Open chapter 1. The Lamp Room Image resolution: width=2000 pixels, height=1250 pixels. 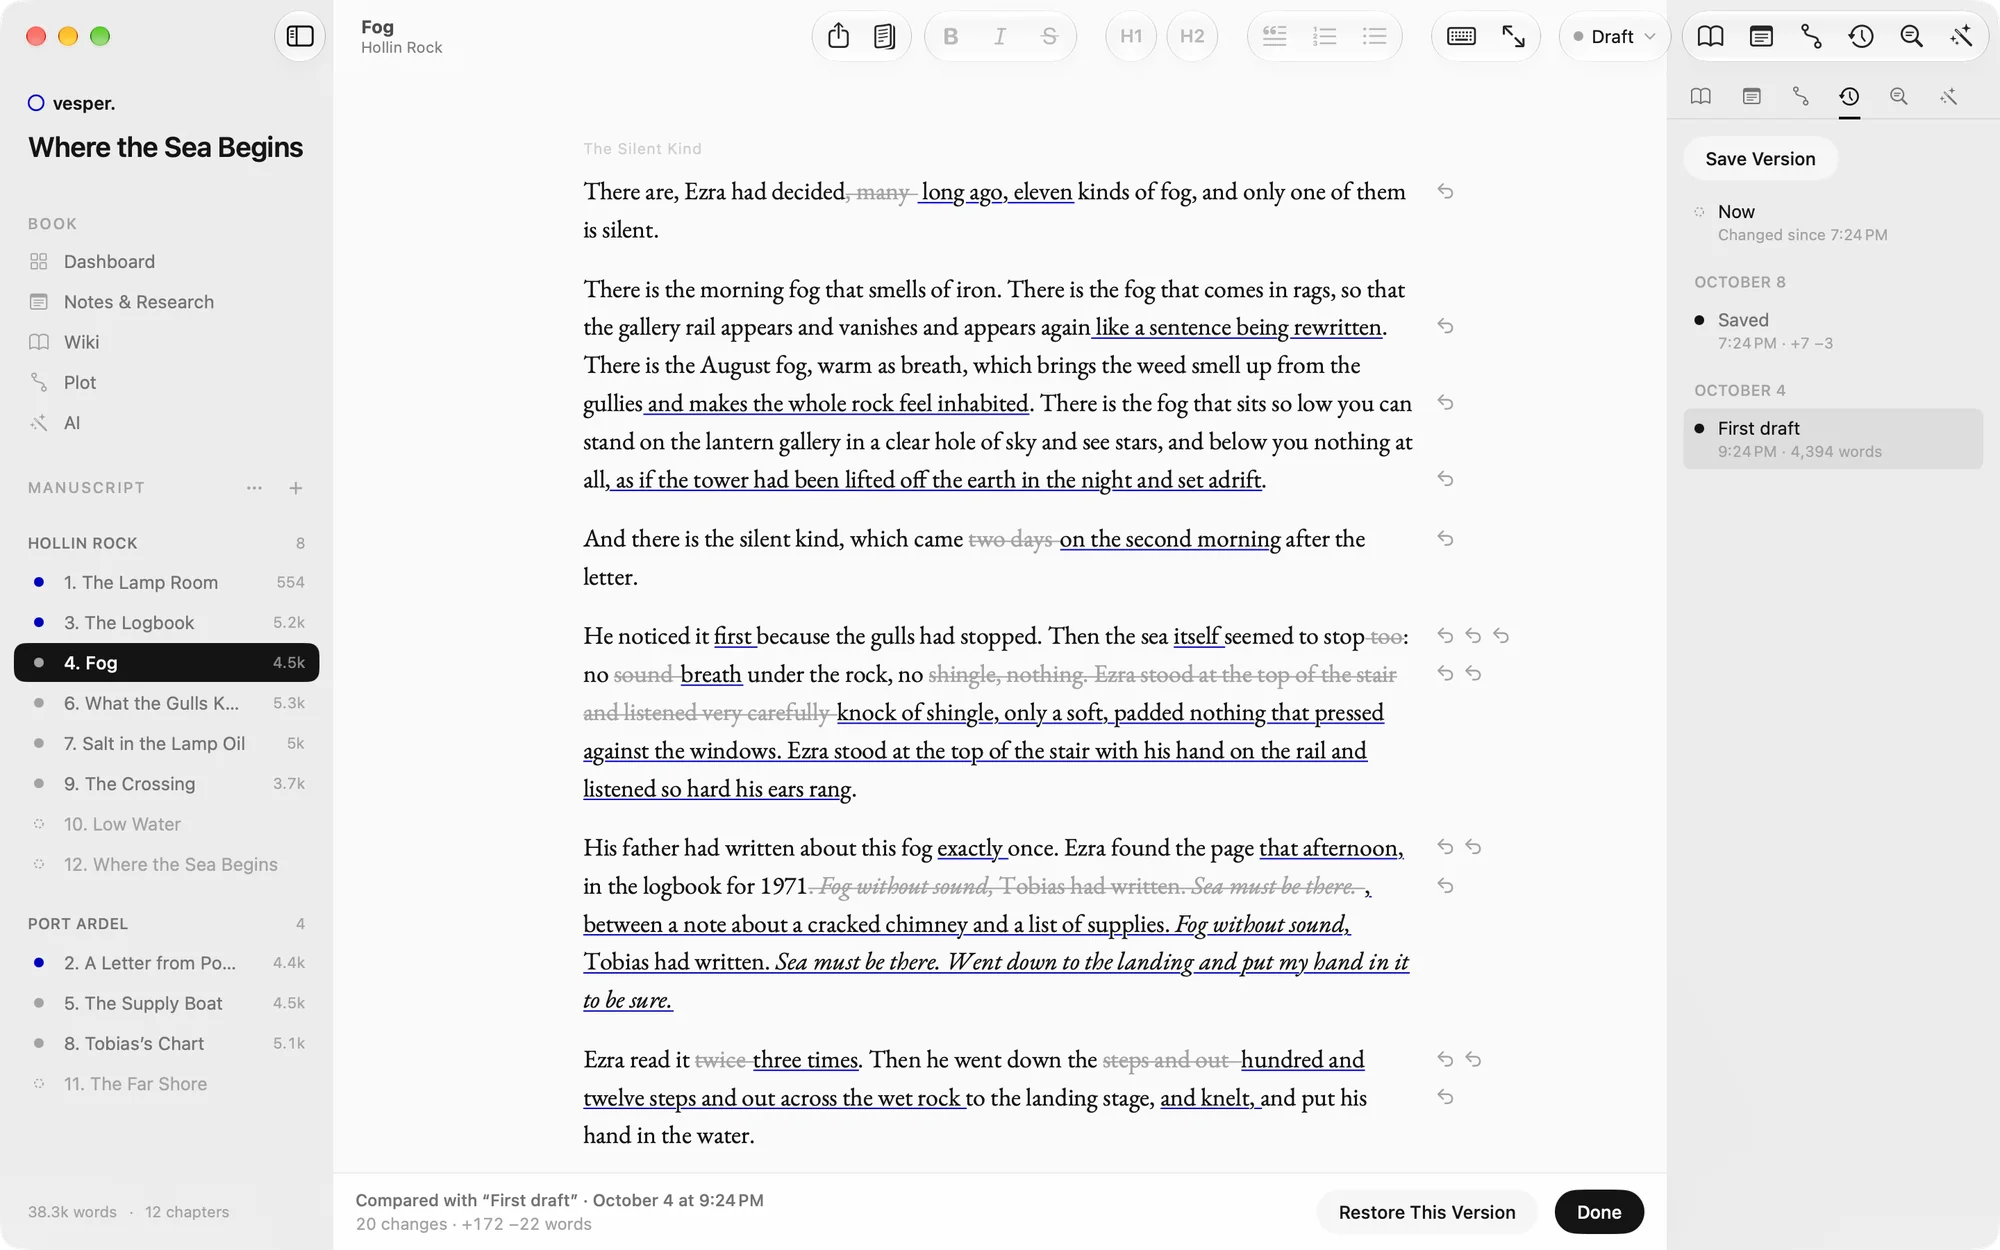[166, 582]
